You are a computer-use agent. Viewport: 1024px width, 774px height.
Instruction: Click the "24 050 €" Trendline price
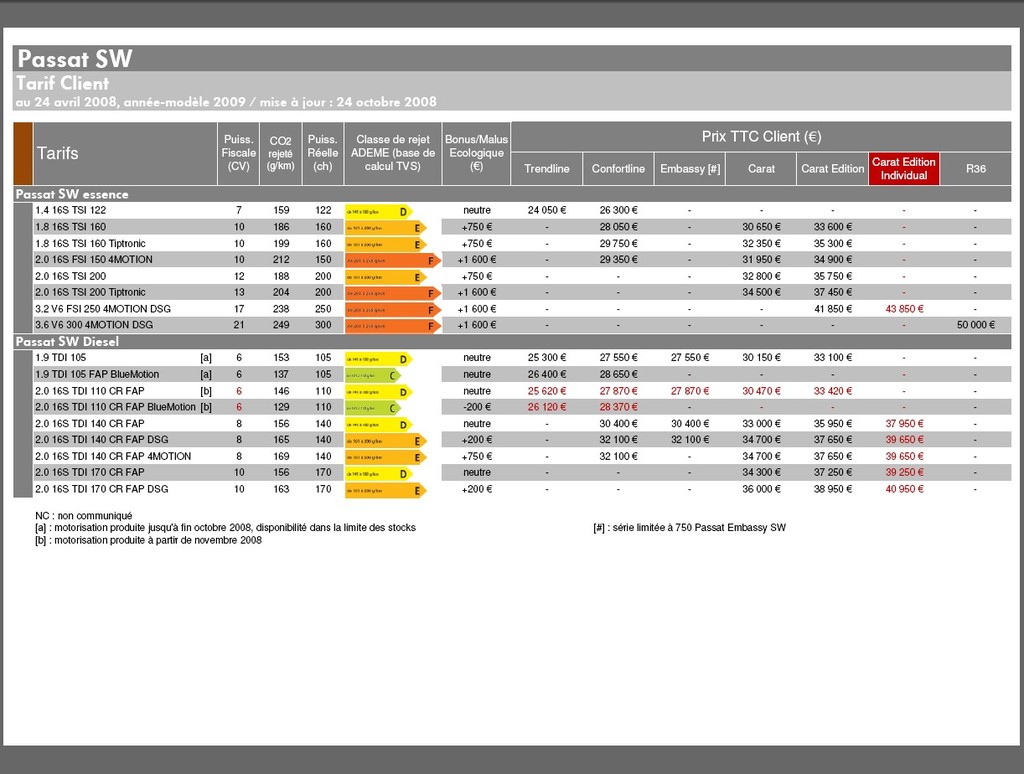click(x=547, y=210)
